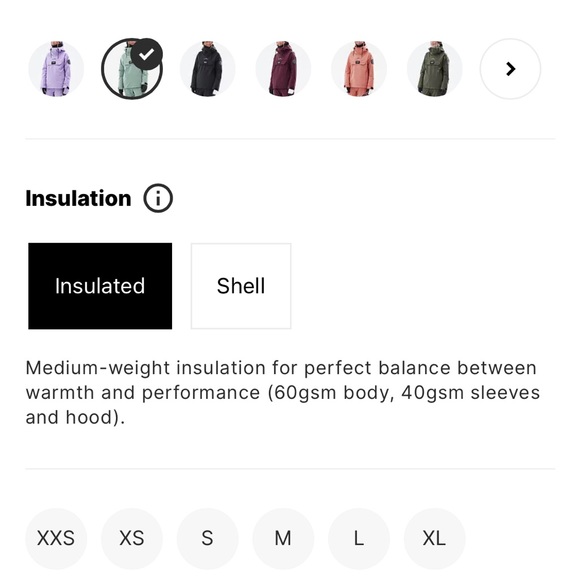Pick the burgundy jacket color

point(283,69)
